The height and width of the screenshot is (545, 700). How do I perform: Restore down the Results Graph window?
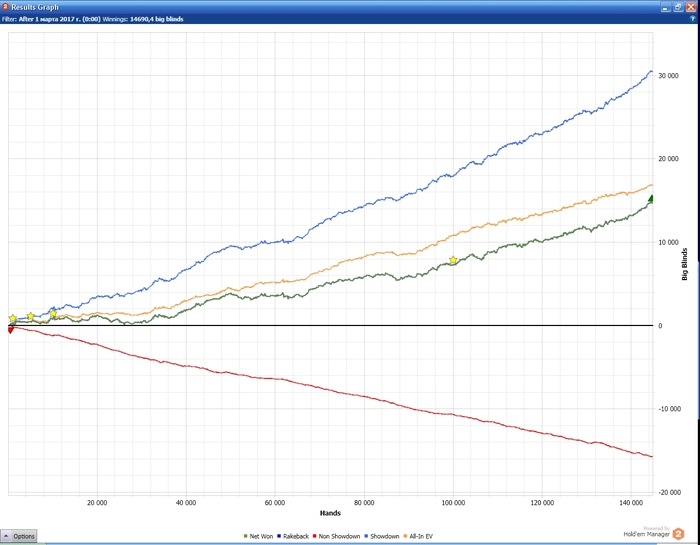678,7
